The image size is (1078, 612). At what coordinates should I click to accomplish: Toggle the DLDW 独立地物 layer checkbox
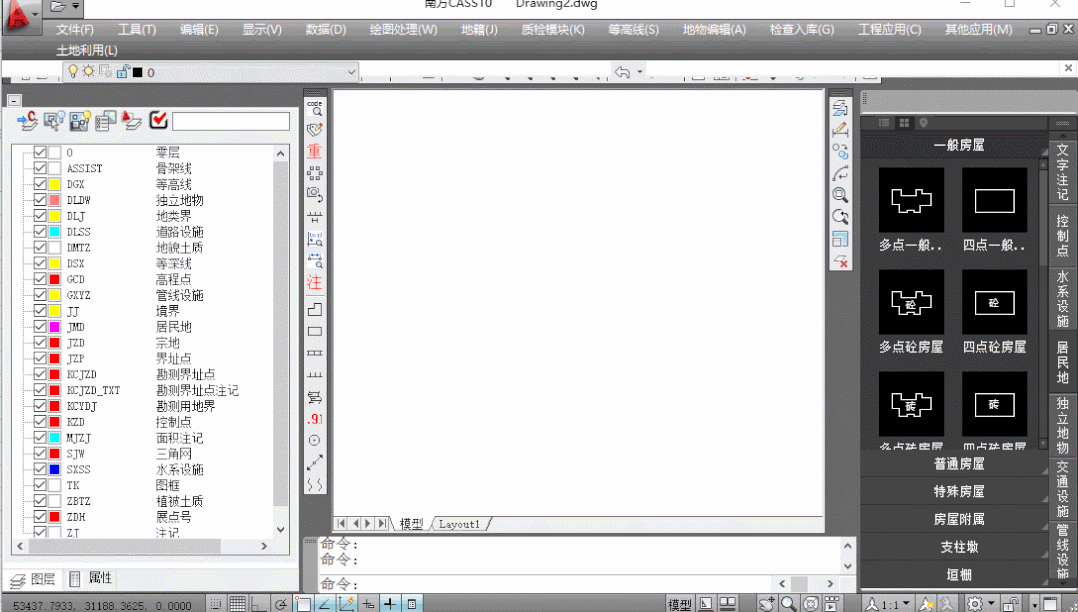[40, 199]
